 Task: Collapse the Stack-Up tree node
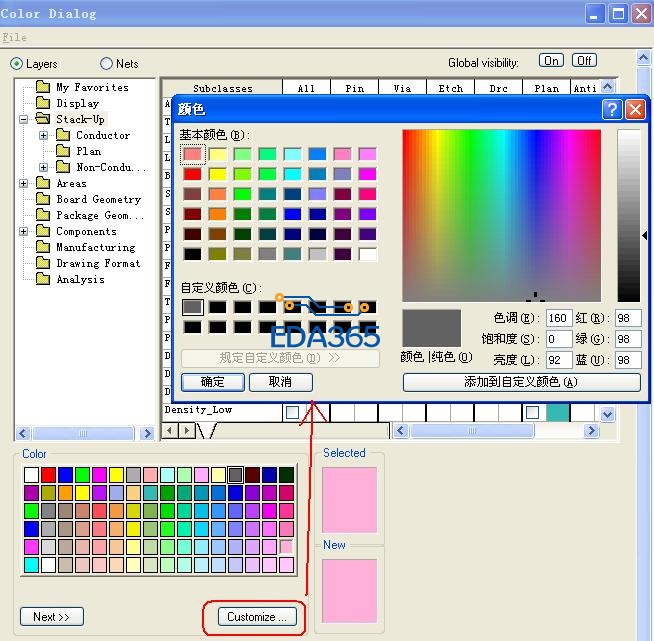point(24,119)
